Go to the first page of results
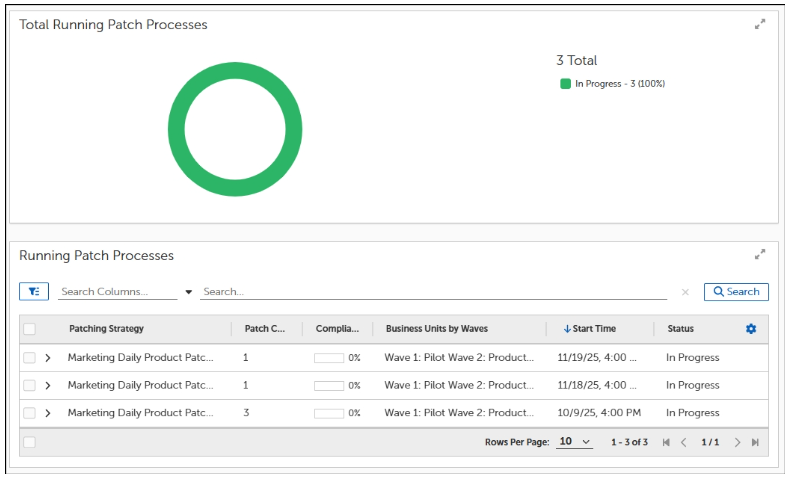 666,442
